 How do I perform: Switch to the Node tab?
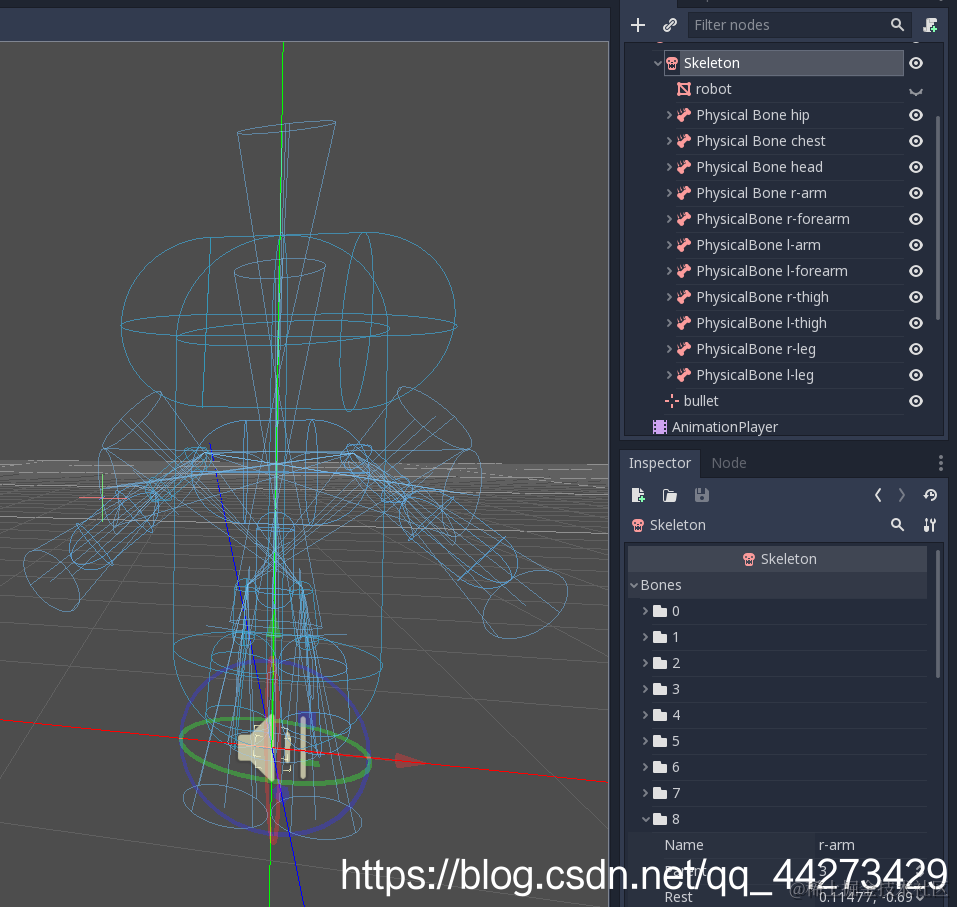pyautogui.click(x=729, y=463)
